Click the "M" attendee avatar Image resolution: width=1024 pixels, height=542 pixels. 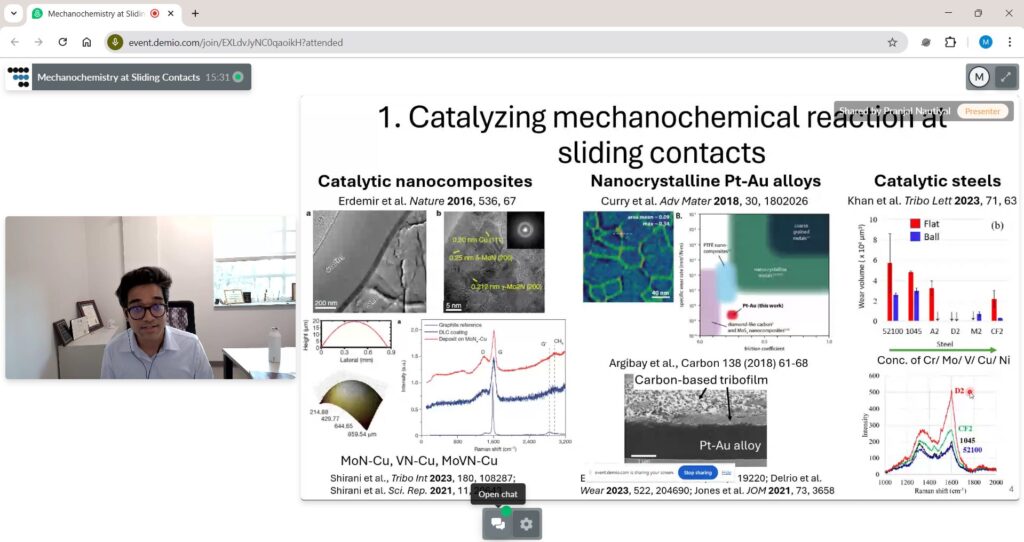[979, 77]
